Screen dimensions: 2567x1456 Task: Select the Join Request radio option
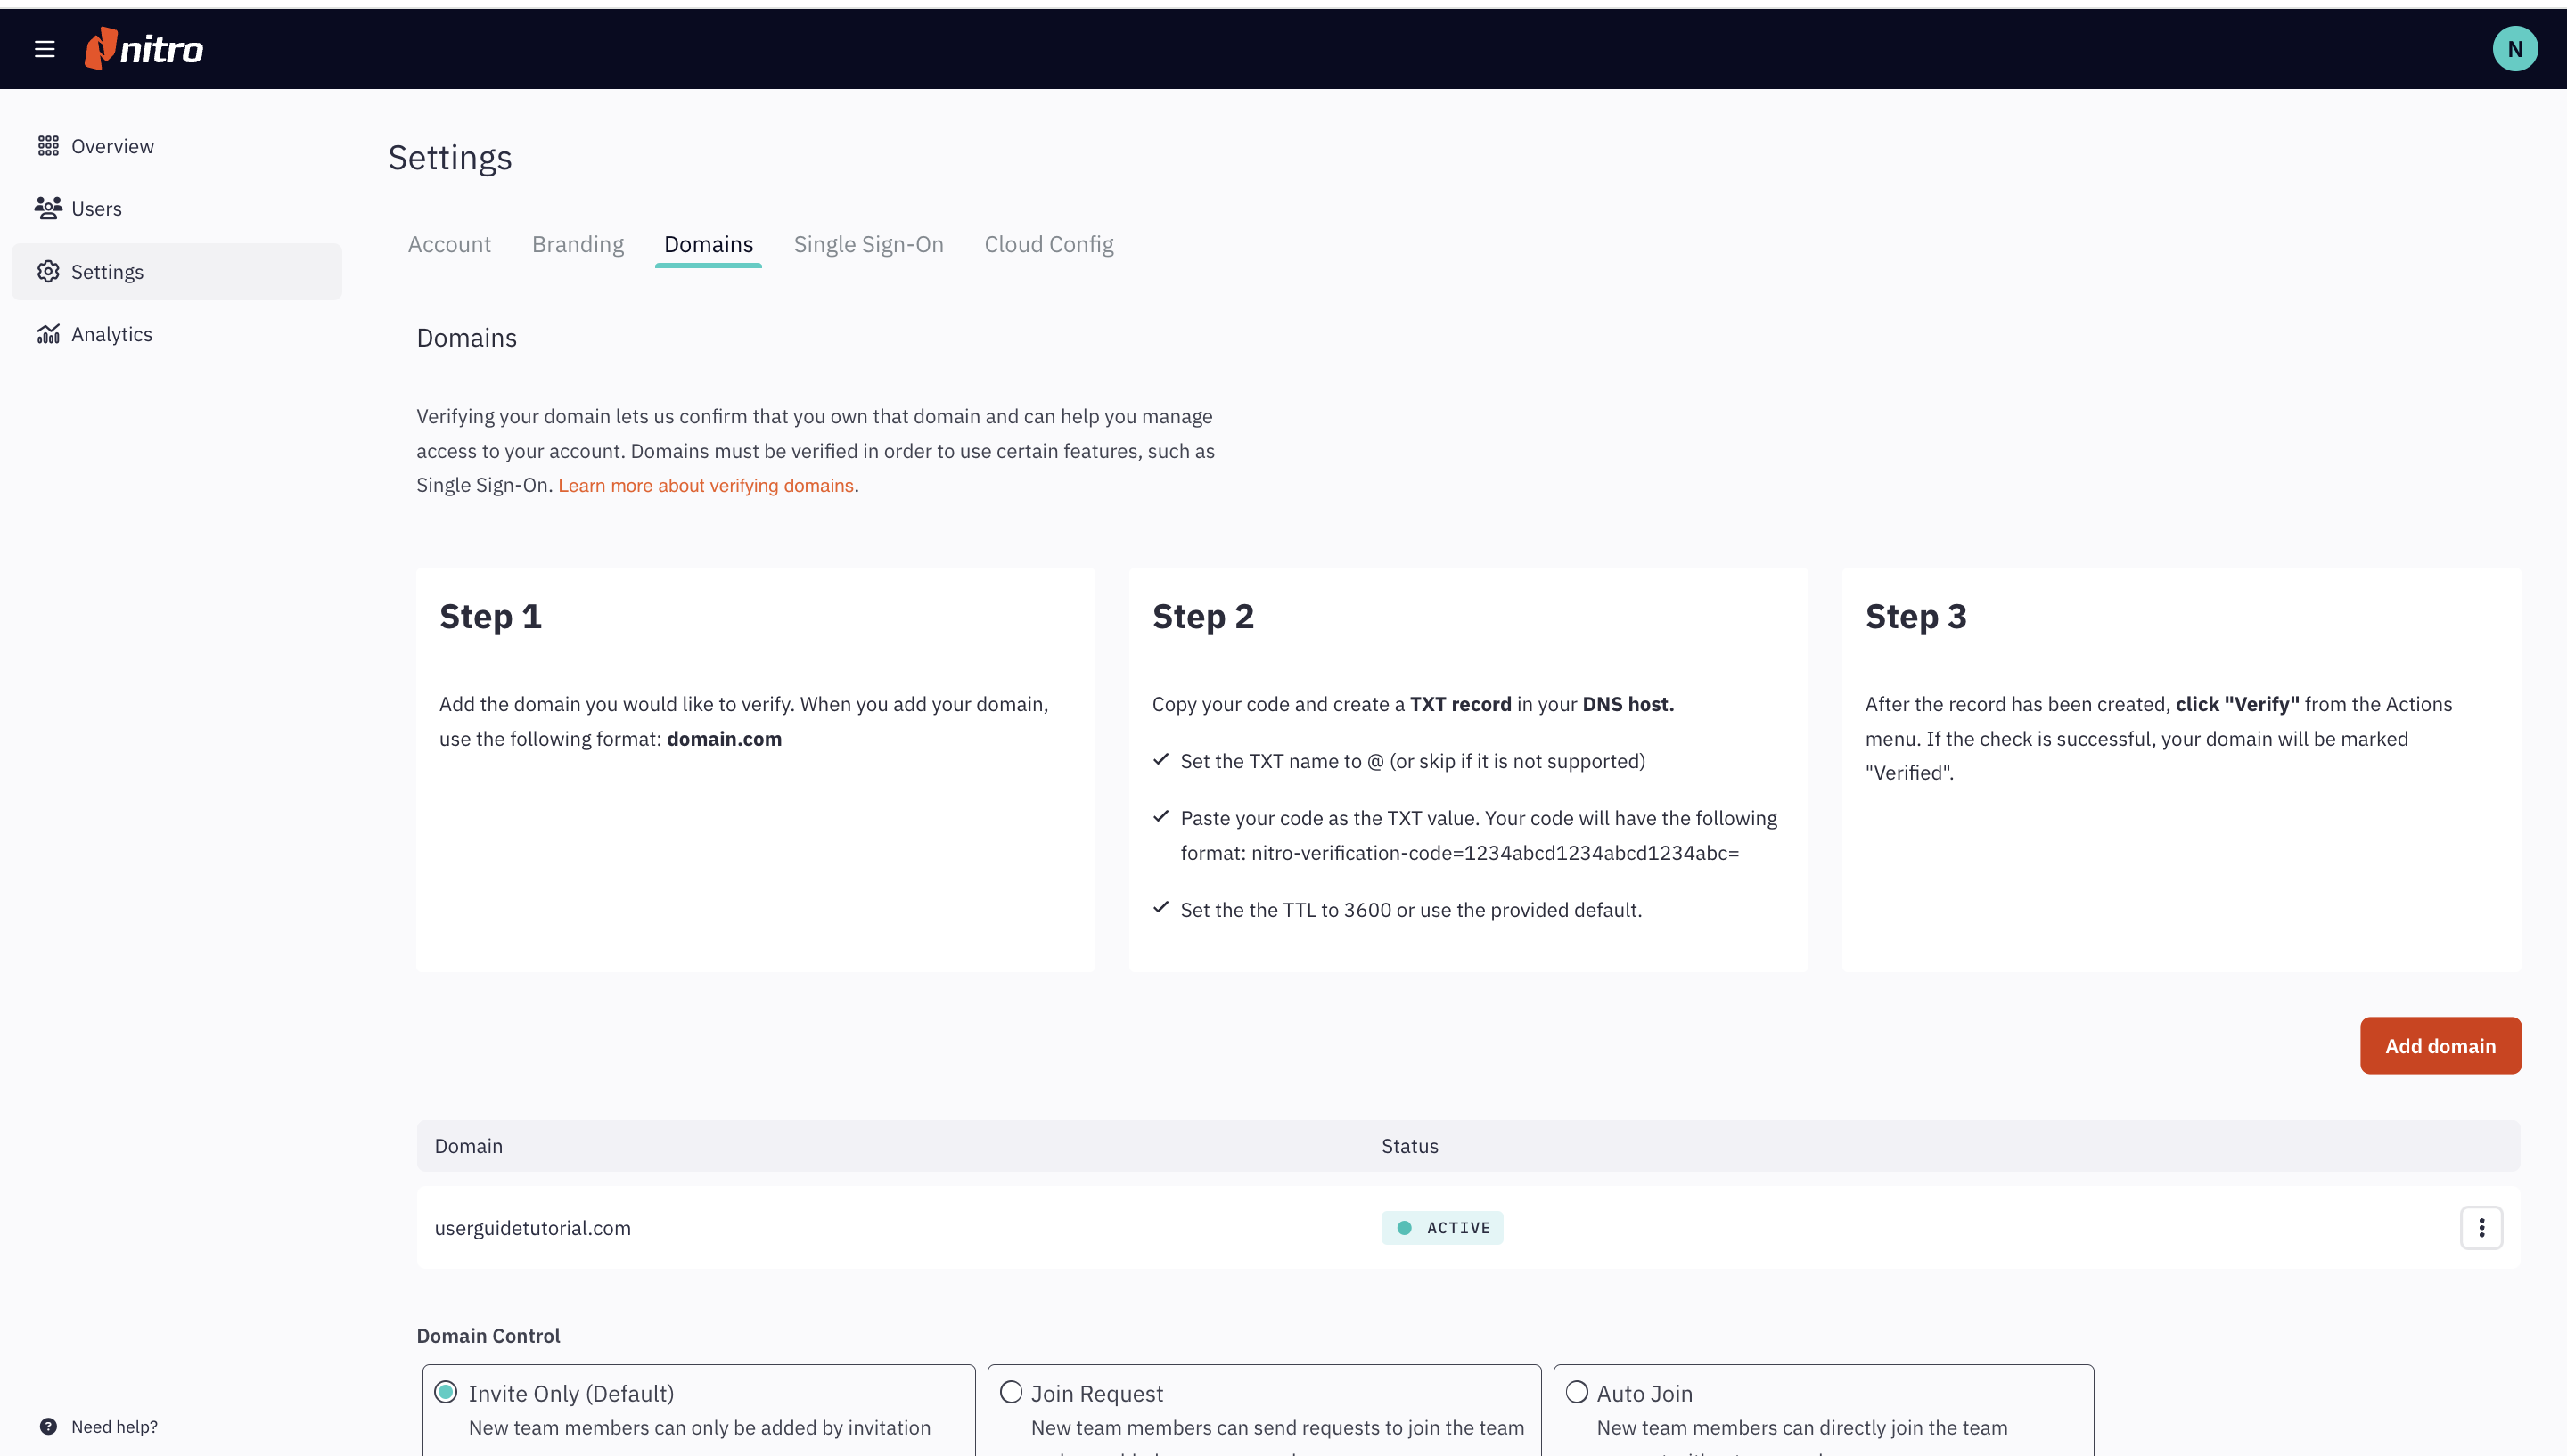tap(1011, 1392)
